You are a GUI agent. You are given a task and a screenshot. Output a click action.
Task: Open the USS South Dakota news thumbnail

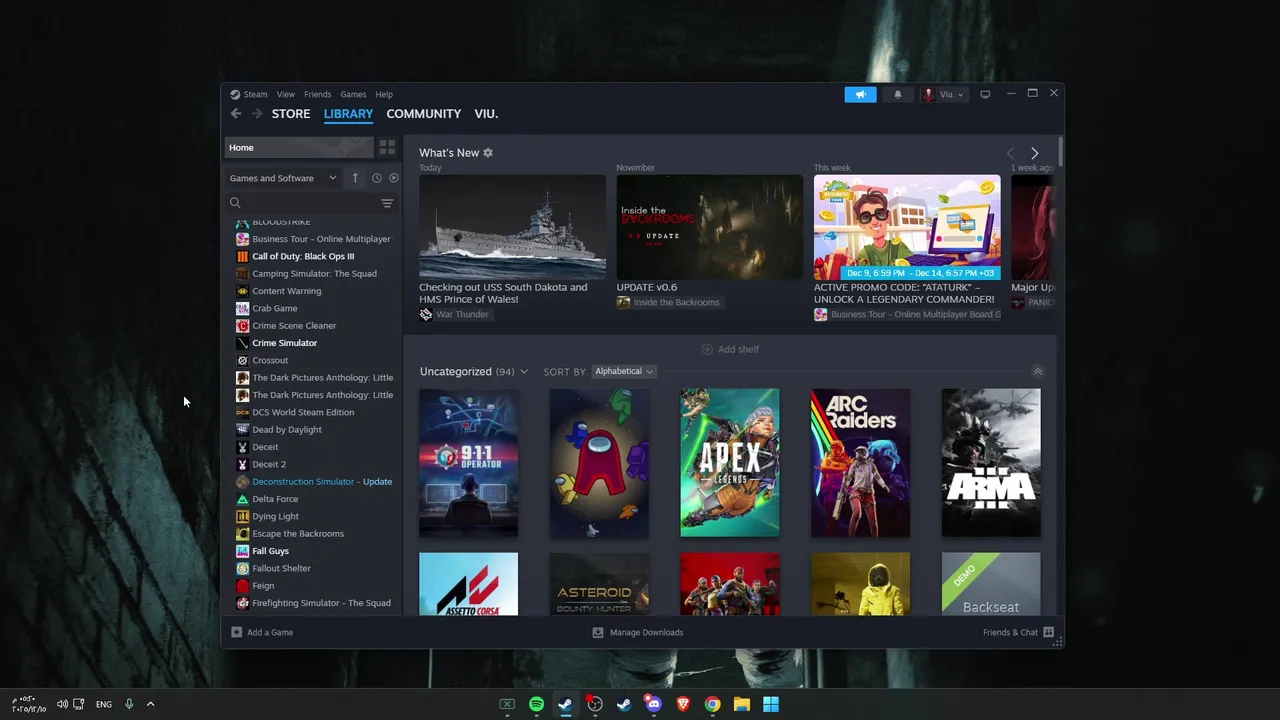pos(512,227)
